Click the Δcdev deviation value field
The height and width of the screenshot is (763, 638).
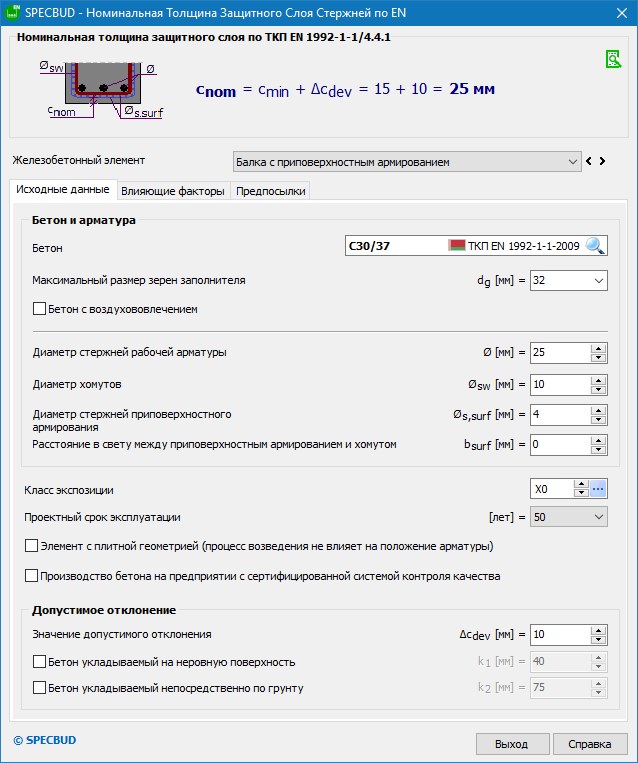coord(560,635)
